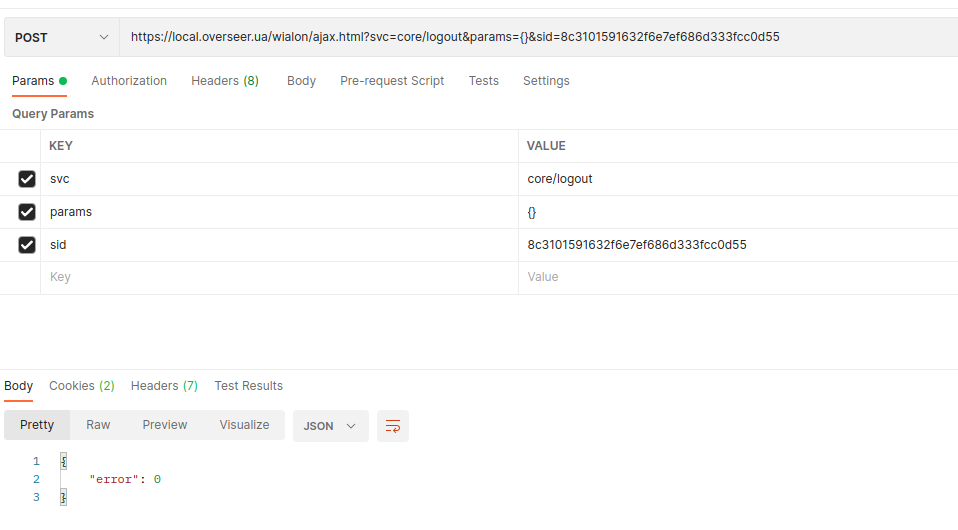Go to the Tests tab
Screen dimensions: 958x530
483,81
